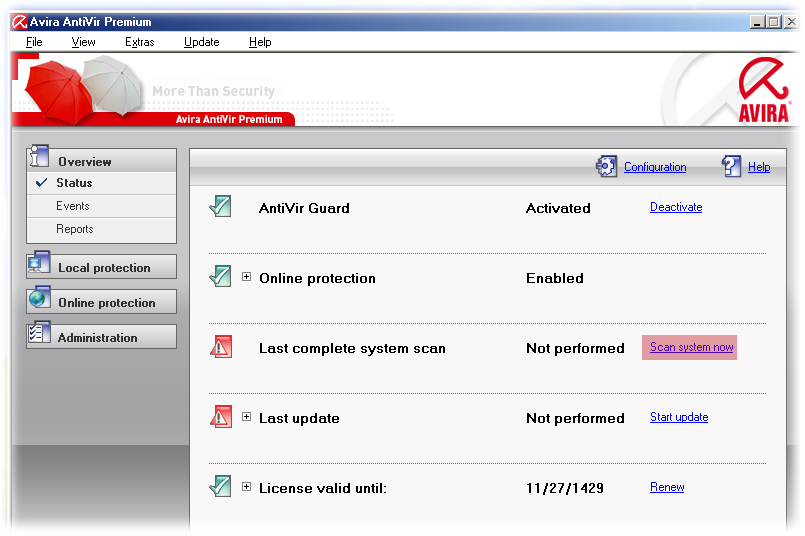Click the AntiVir Guard label
805x536 pixels.
pyautogui.click(x=304, y=208)
